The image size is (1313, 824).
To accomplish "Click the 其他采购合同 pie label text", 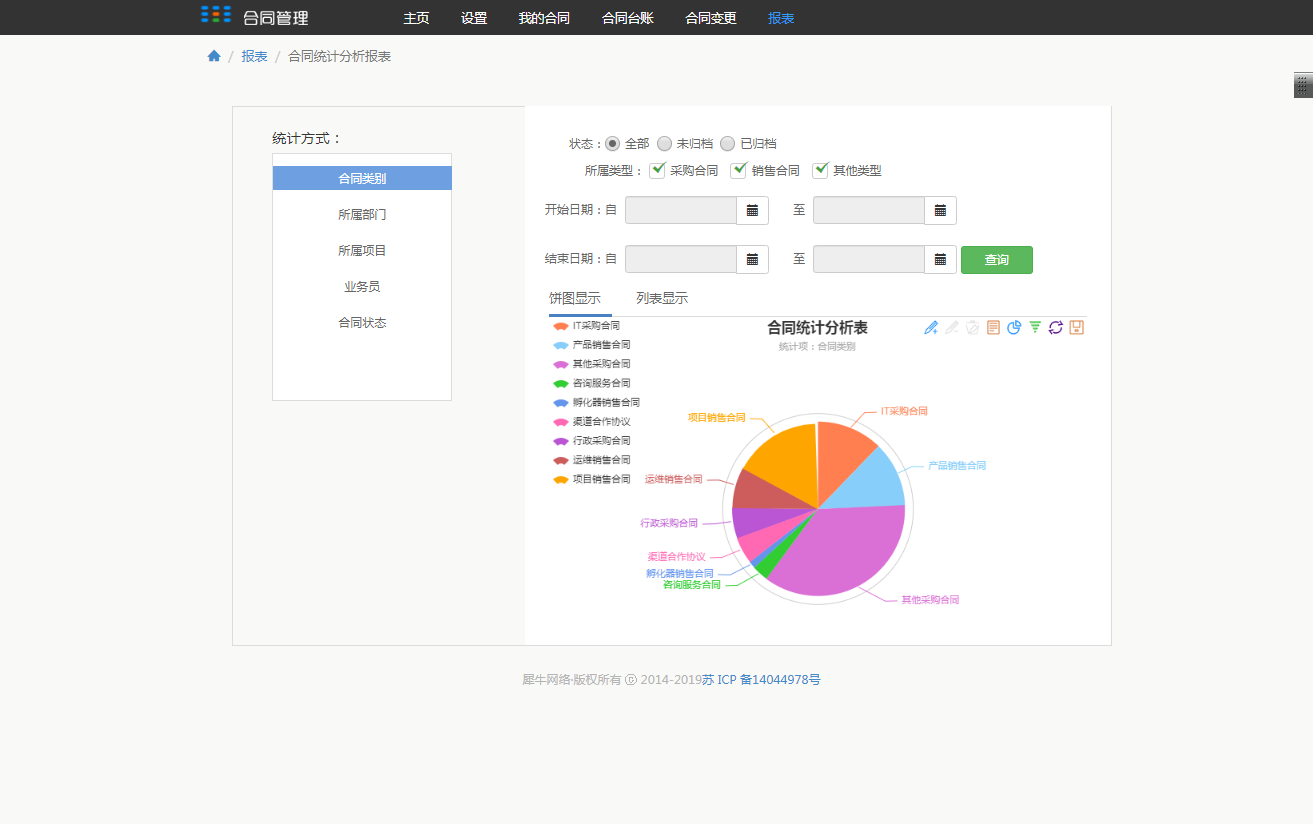I will click(930, 600).
